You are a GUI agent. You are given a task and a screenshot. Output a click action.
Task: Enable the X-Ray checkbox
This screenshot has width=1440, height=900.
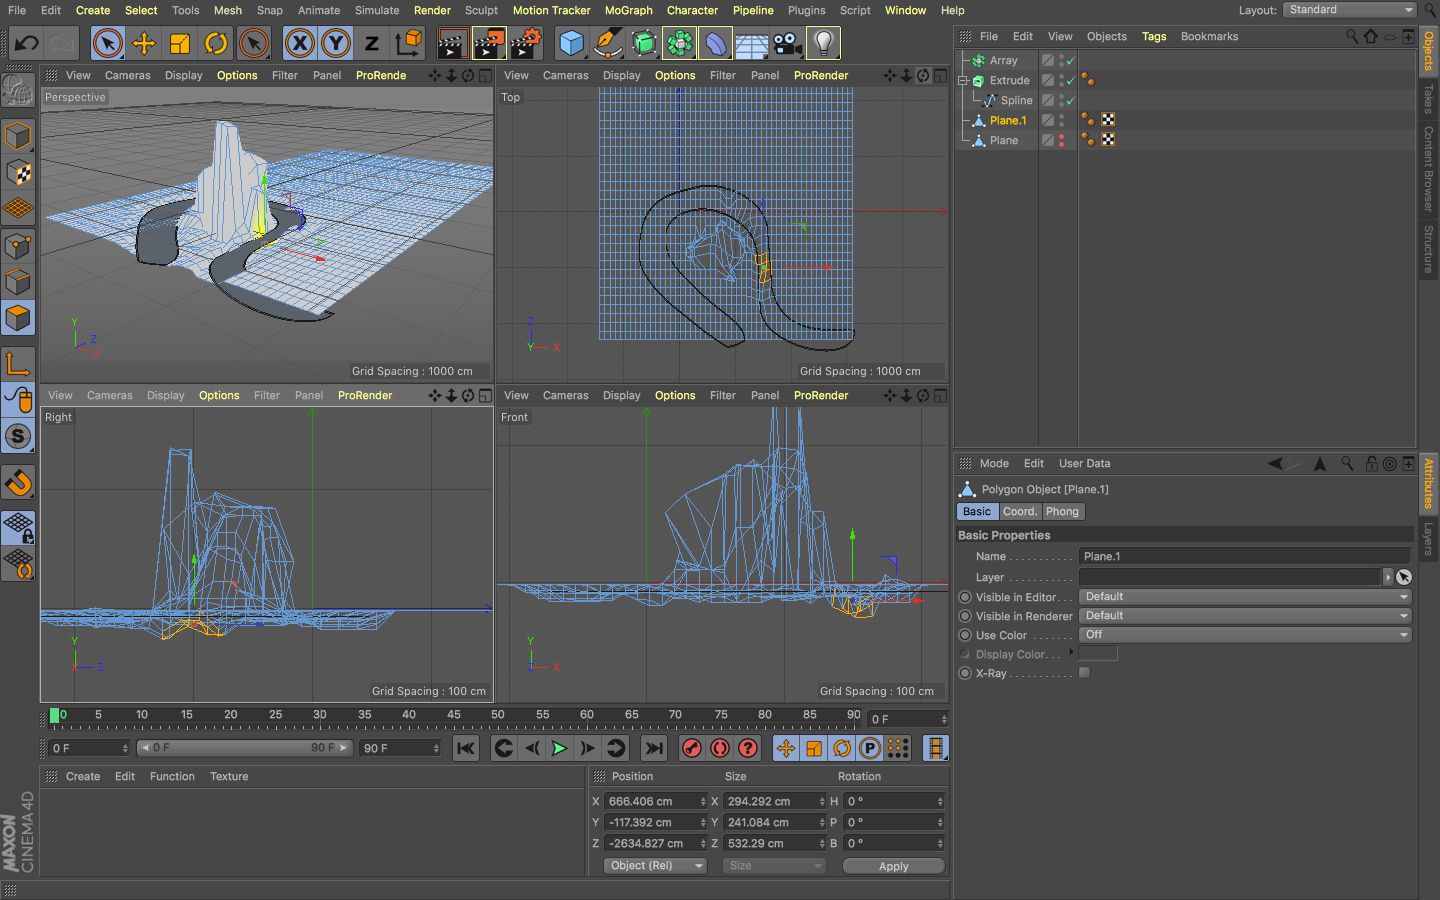(x=1084, y=673)
